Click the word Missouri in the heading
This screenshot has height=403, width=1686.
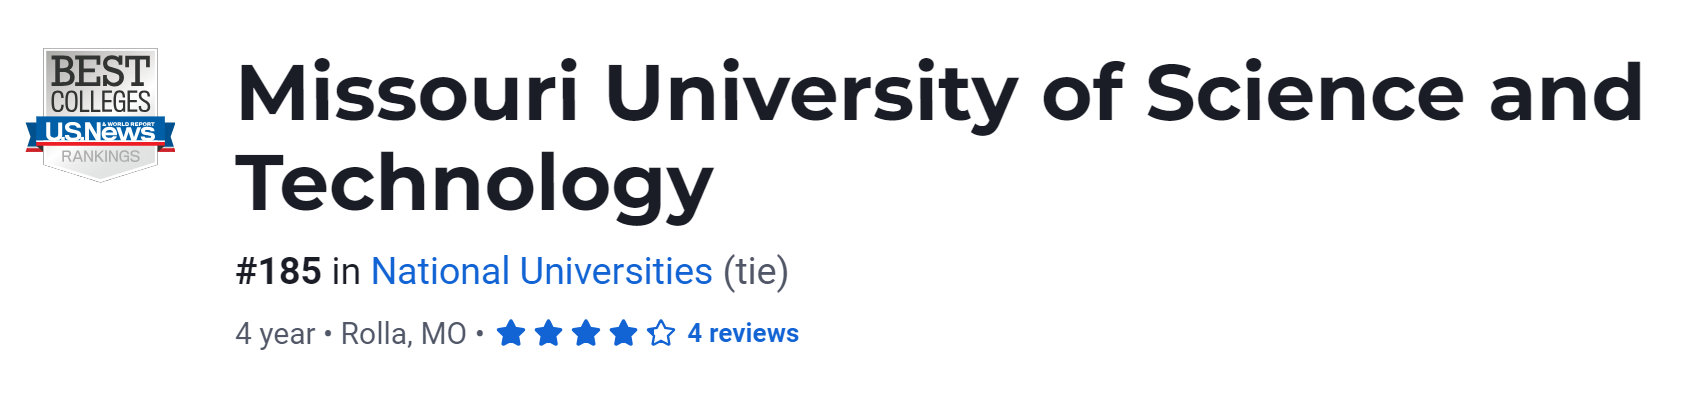point(407,93)
